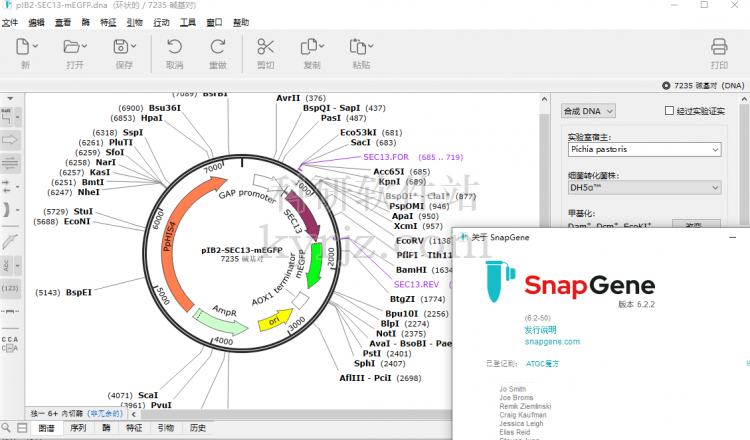Click the magnifier search icon at bottom left
This screenshot has width=750, height=440.
(x=6, y=428)
